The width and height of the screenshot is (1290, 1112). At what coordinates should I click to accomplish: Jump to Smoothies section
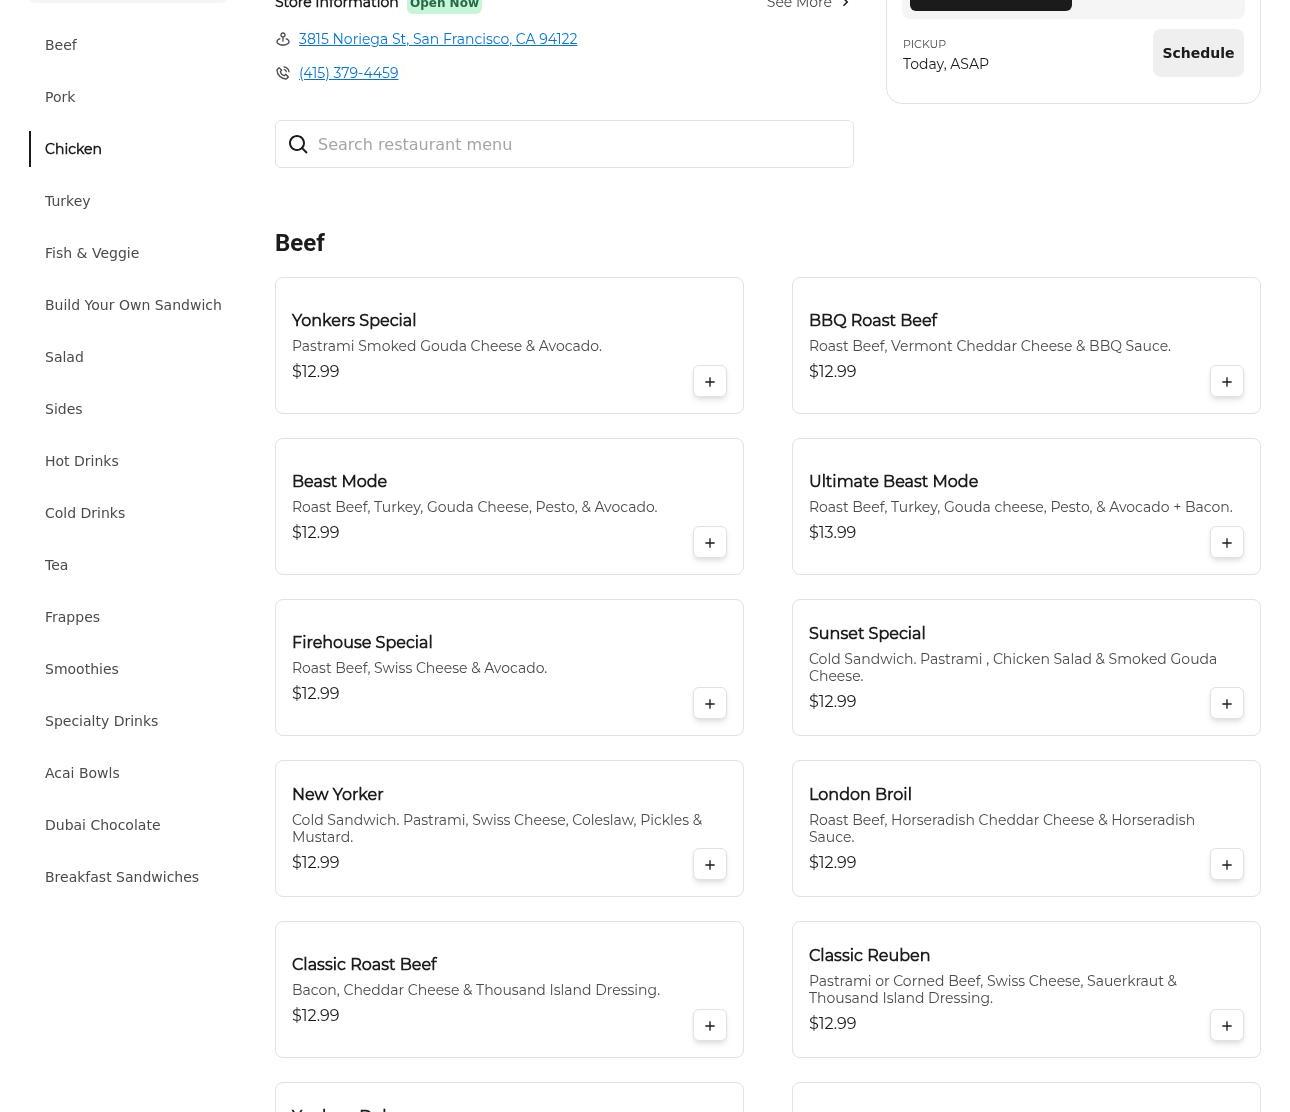tap(81, 669)
